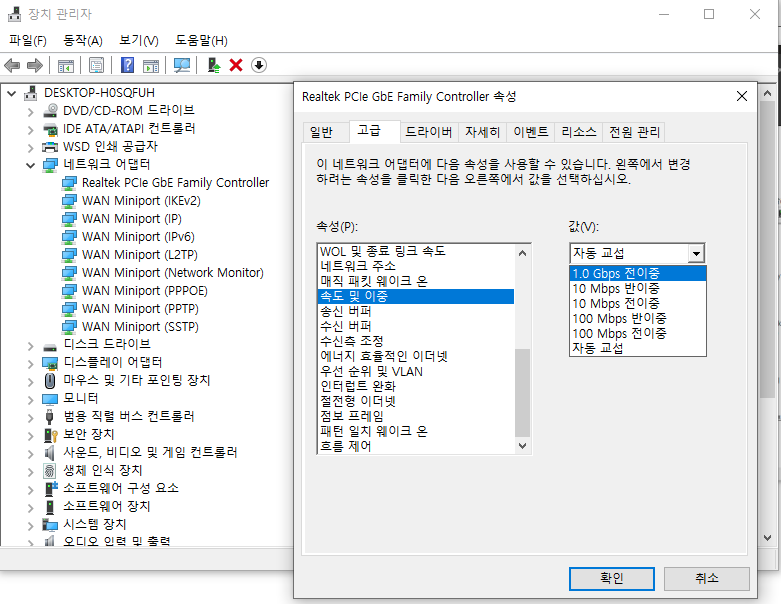
Task: Open the 동작(A) menu
Action: click(x=83, y=40)
